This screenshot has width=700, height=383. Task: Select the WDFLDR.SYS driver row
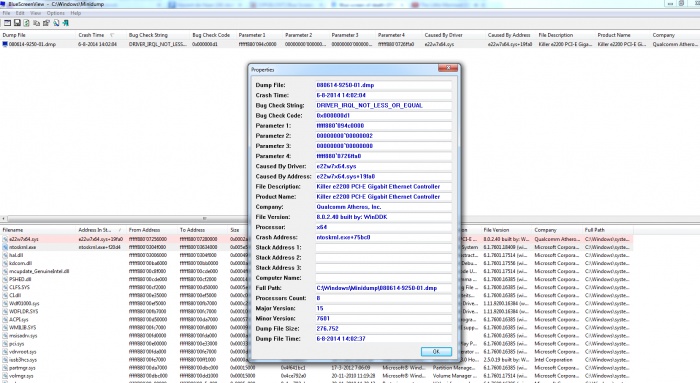pos(24,312)
